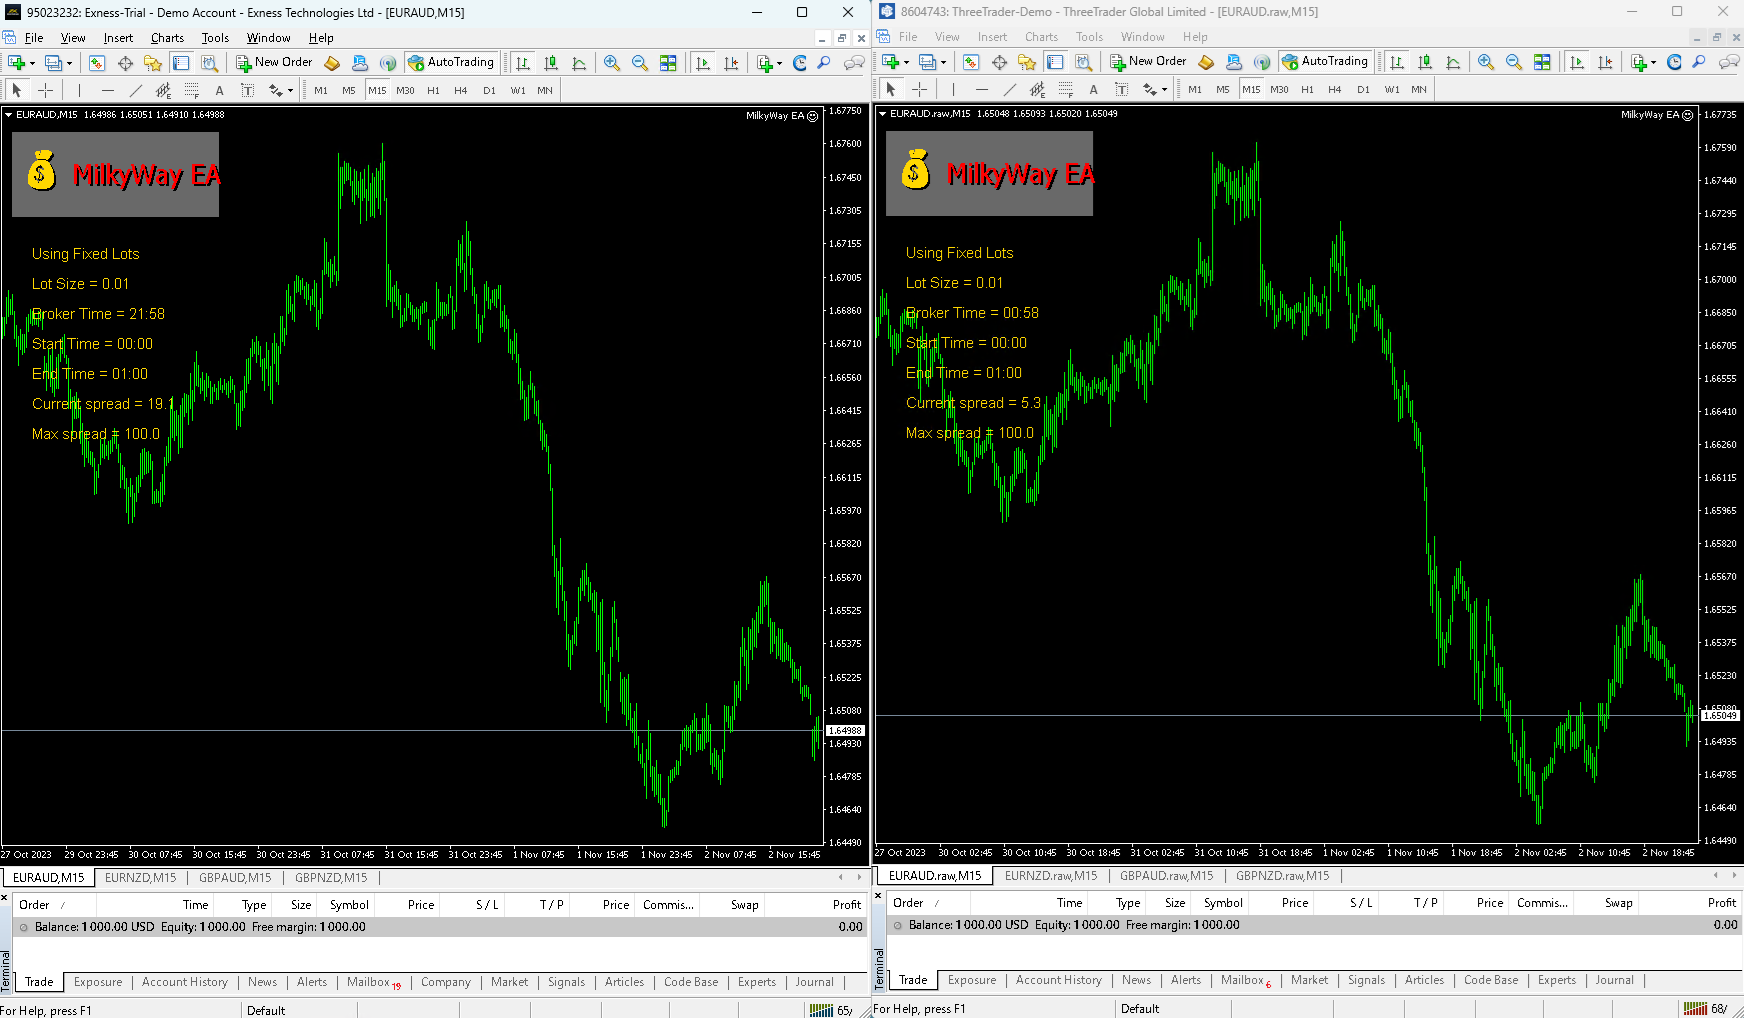This screenshot has width=1744, height=1018.
Task: Open New Chart dropdown arrow in Exness toolbar
Action: [32, 63]
